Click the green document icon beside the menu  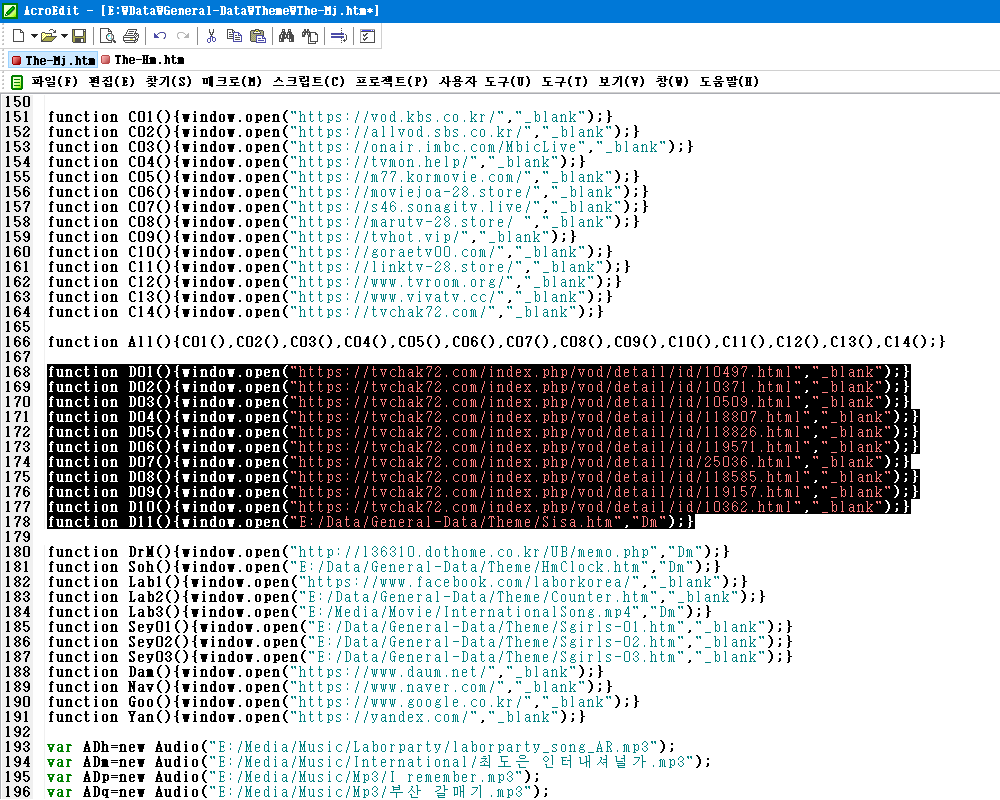pos(17,82)
